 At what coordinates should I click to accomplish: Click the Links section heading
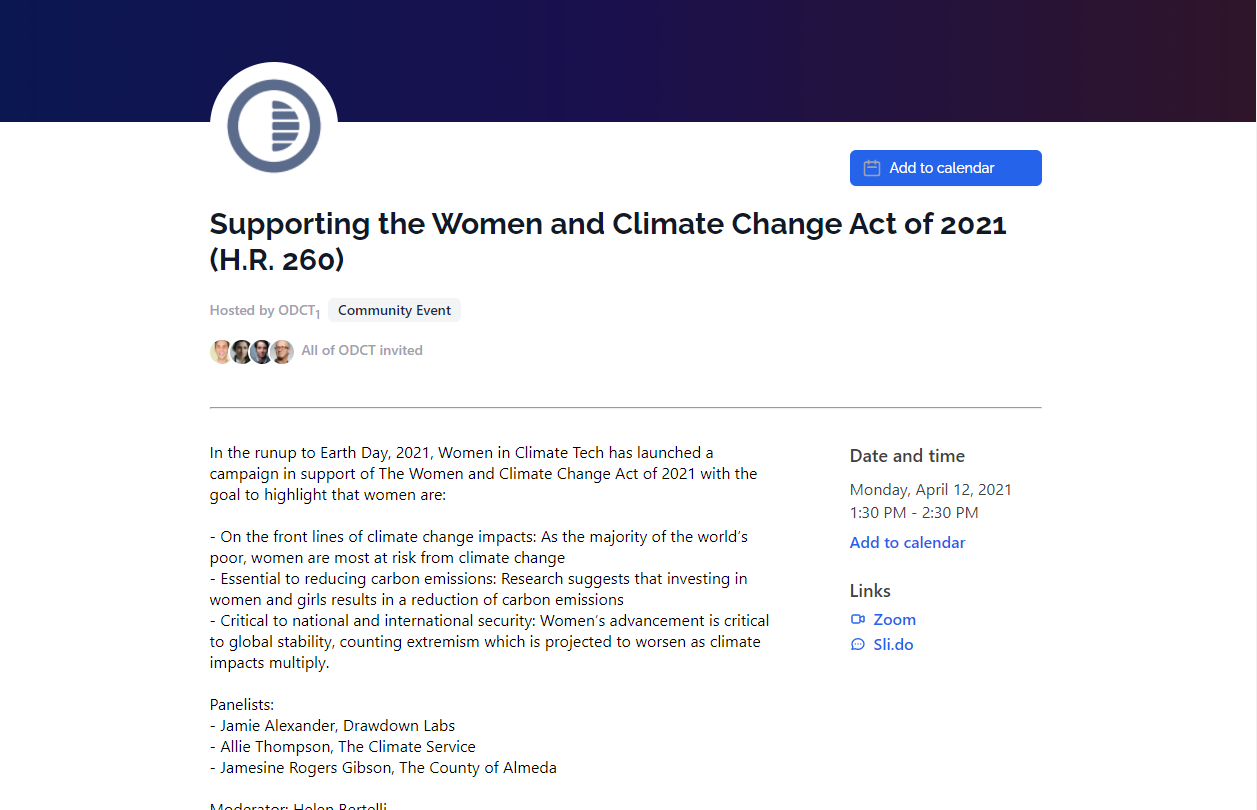[x=870, y=590]
